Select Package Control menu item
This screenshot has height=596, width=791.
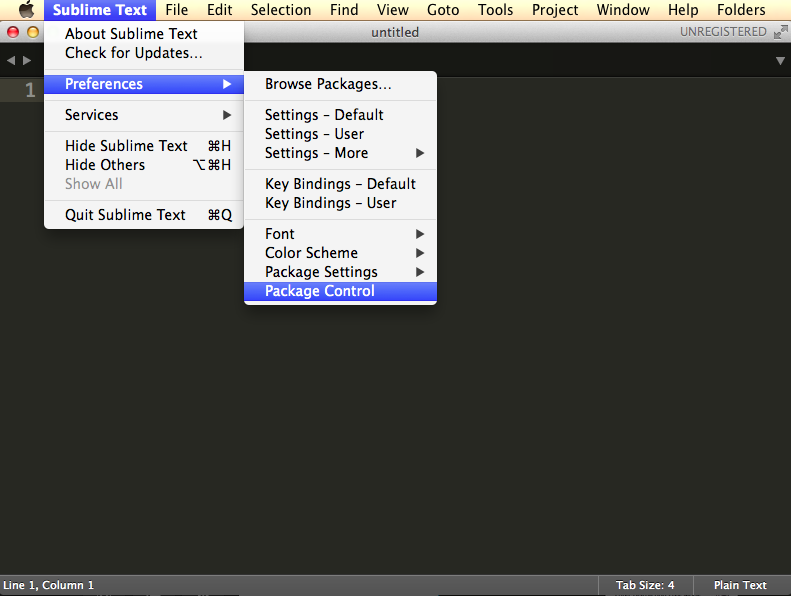pyautogui.click(x=341, y=291)
